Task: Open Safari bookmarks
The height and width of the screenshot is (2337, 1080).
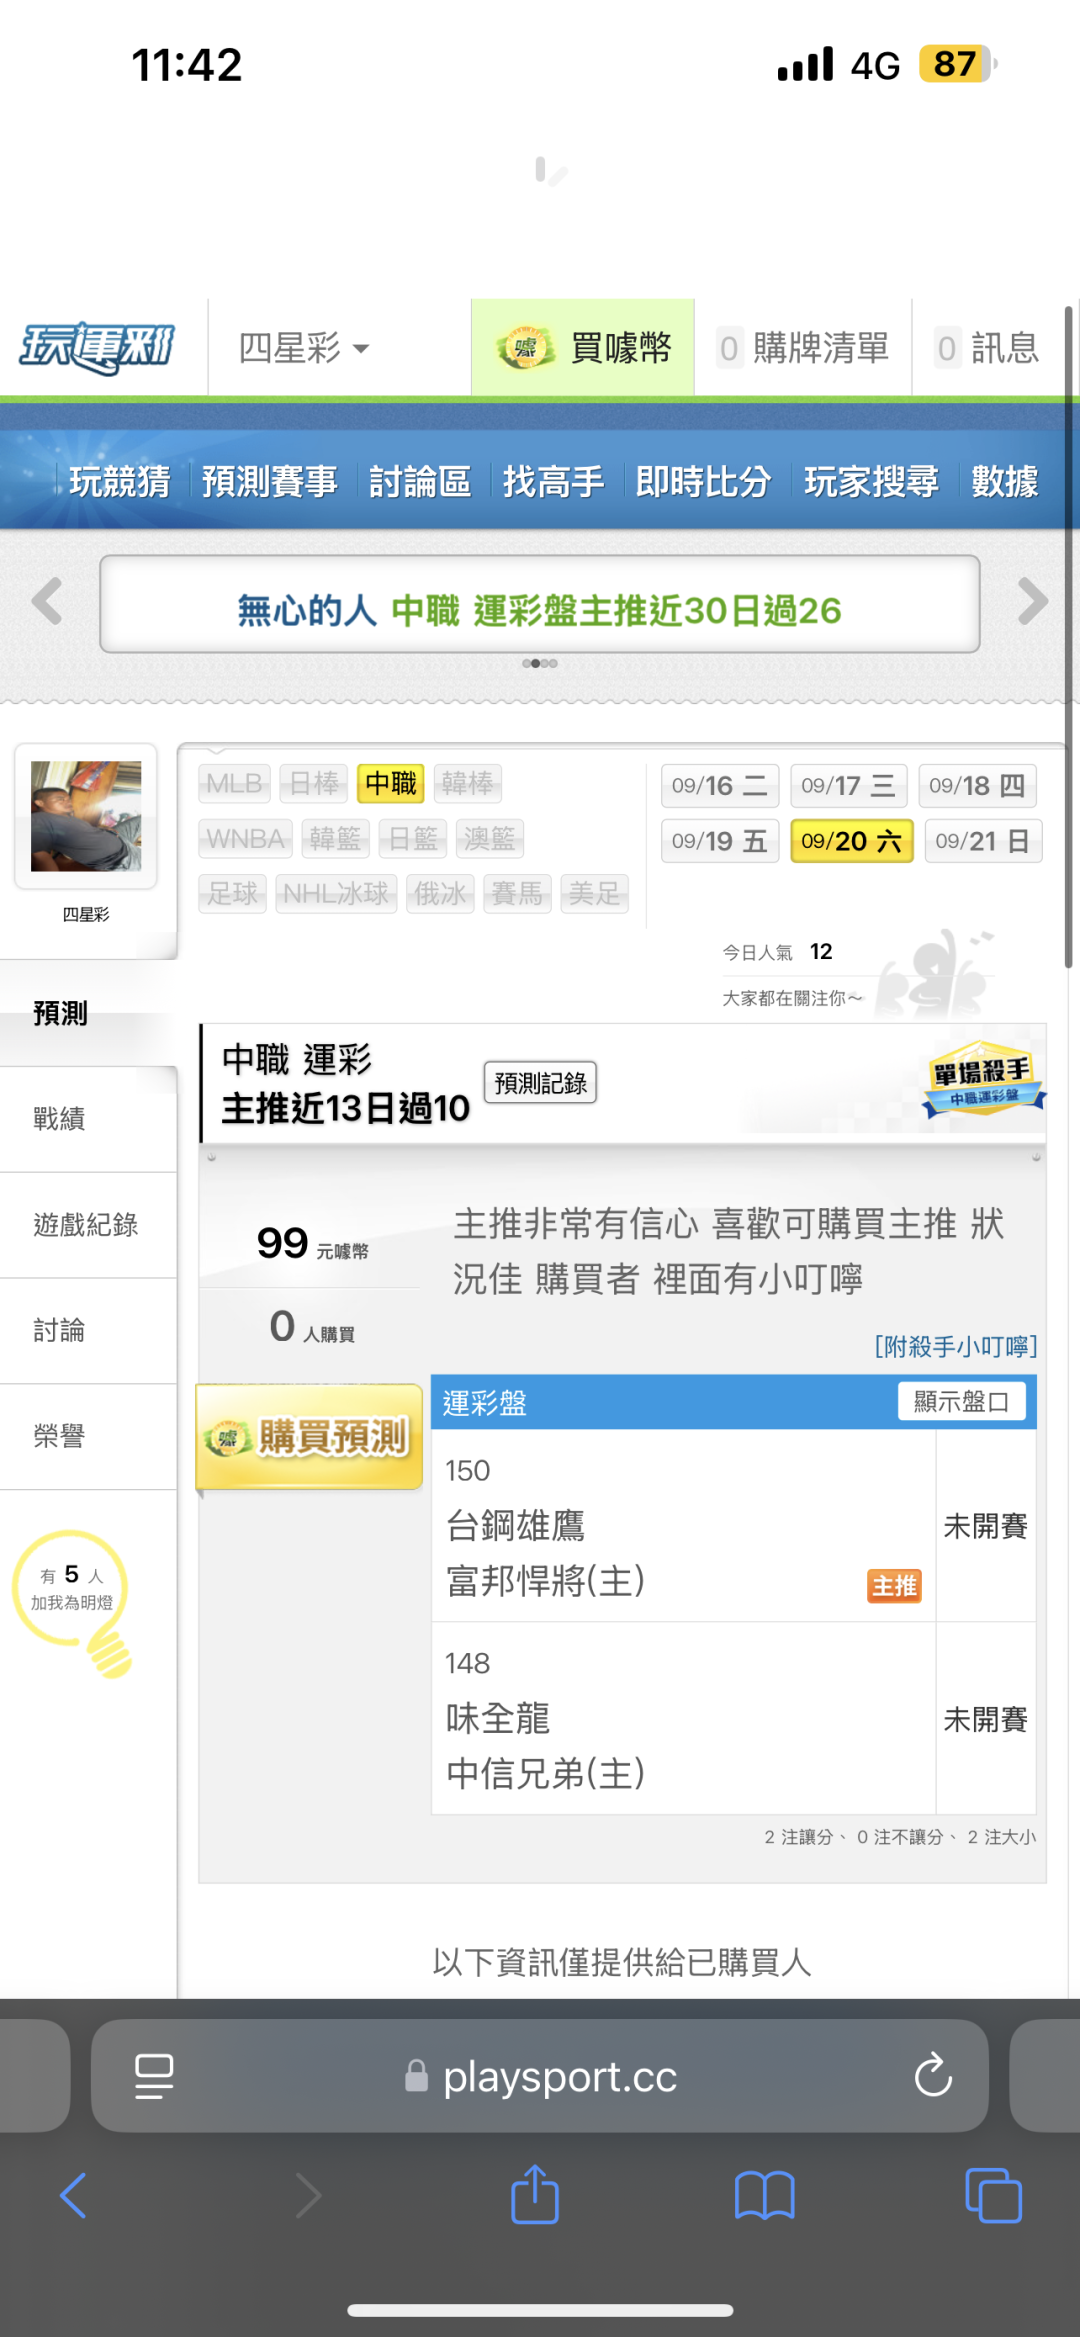Action: (x=764, y=2196)
